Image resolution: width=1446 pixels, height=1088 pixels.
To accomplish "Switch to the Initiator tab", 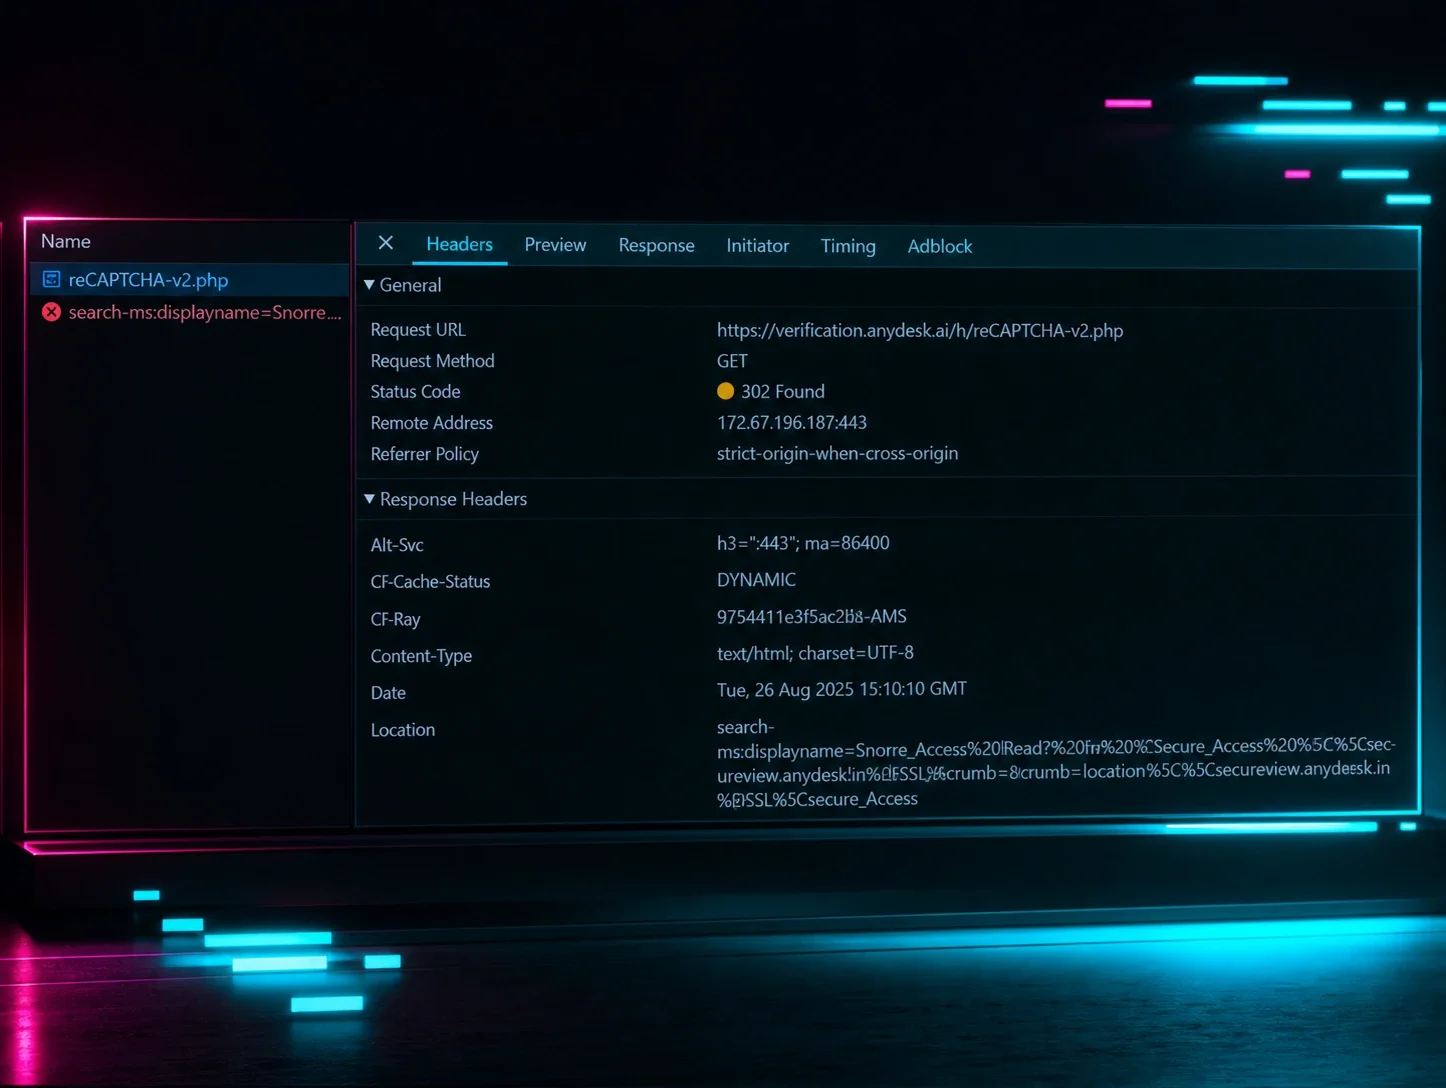I will (757, 246).
